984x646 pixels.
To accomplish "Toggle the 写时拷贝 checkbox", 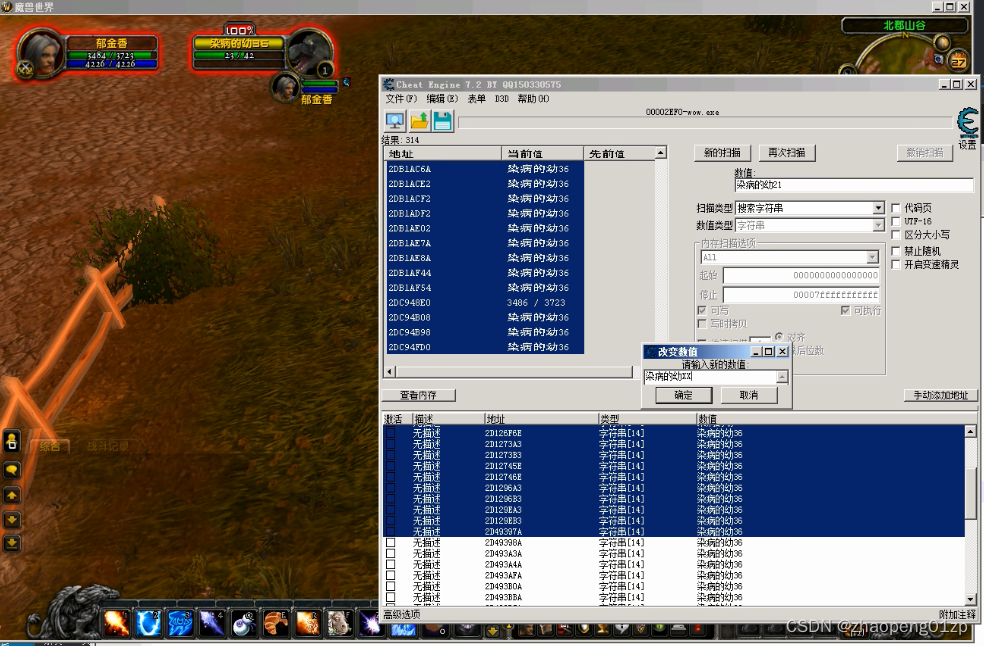I will coord(702,323).
